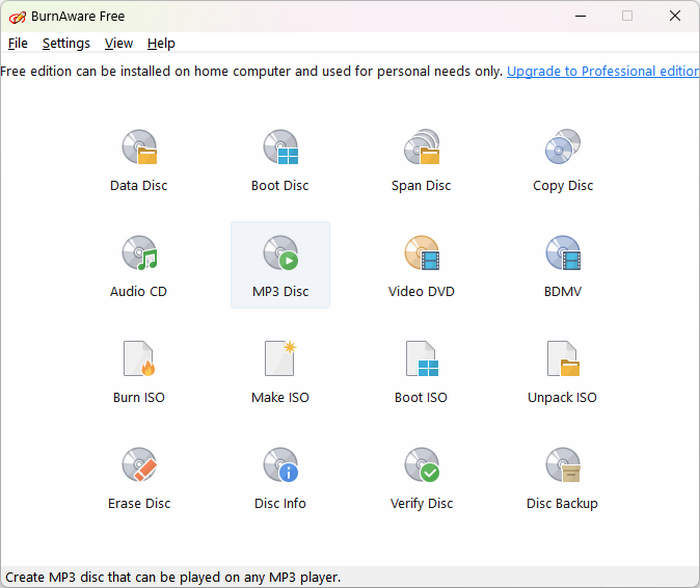Open the Disc Info tool

[280, 477]
